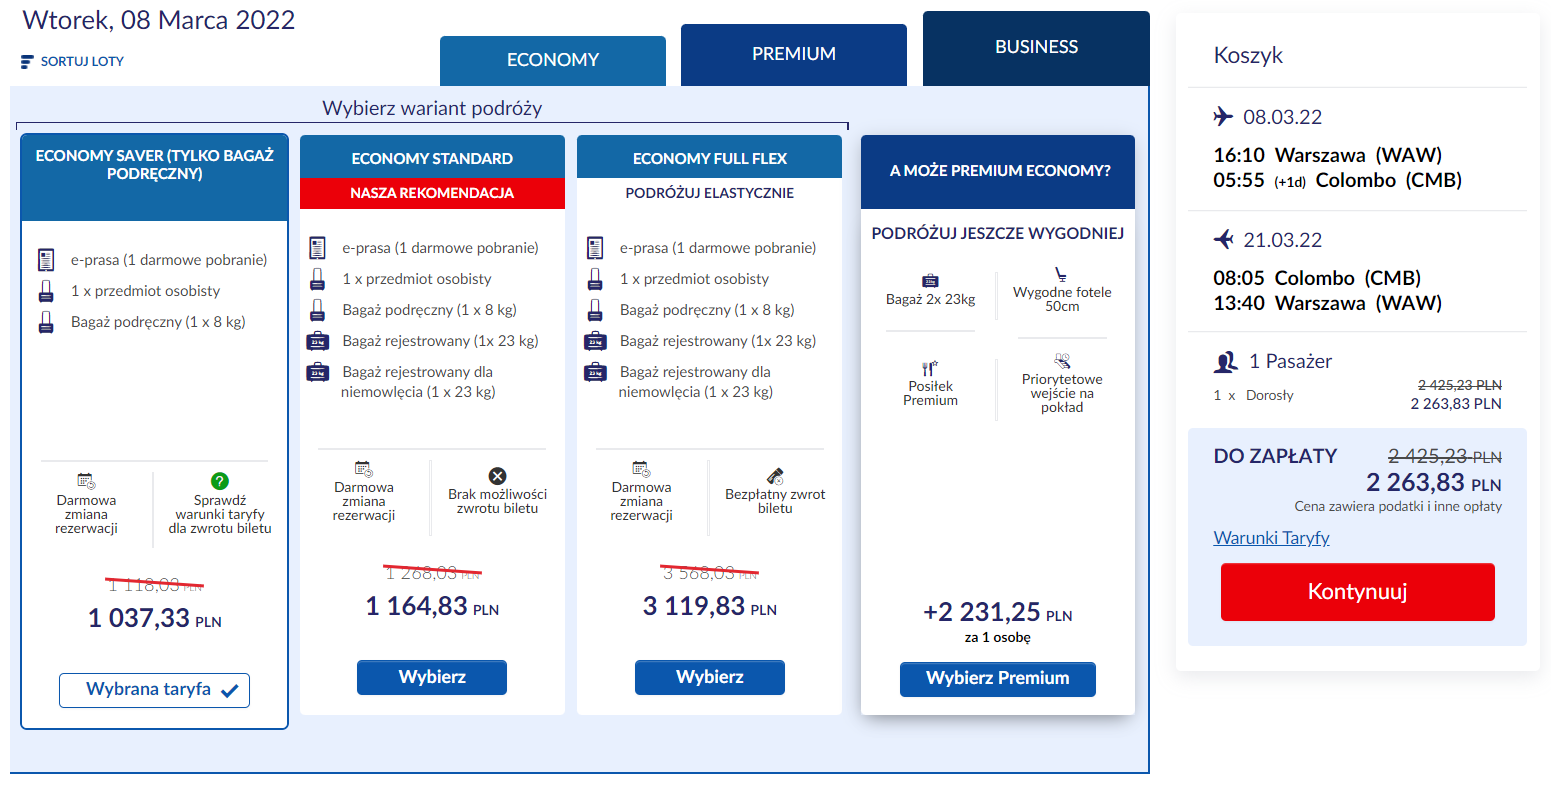Open the BUSINESS tab
Viewport: 1551px width, 785px height.
[1036, 47]
